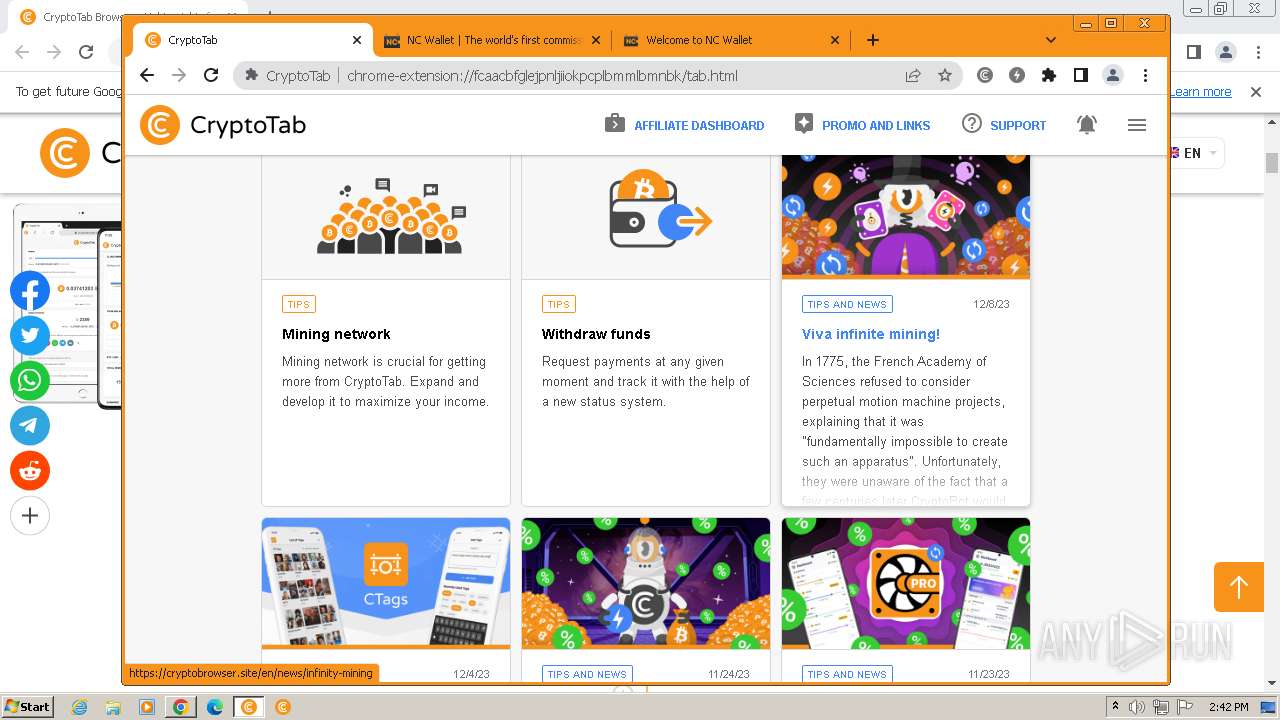Go back using the browser back arrow
The width and height of the screenshot is (1280, 720).
click(147, 75)
